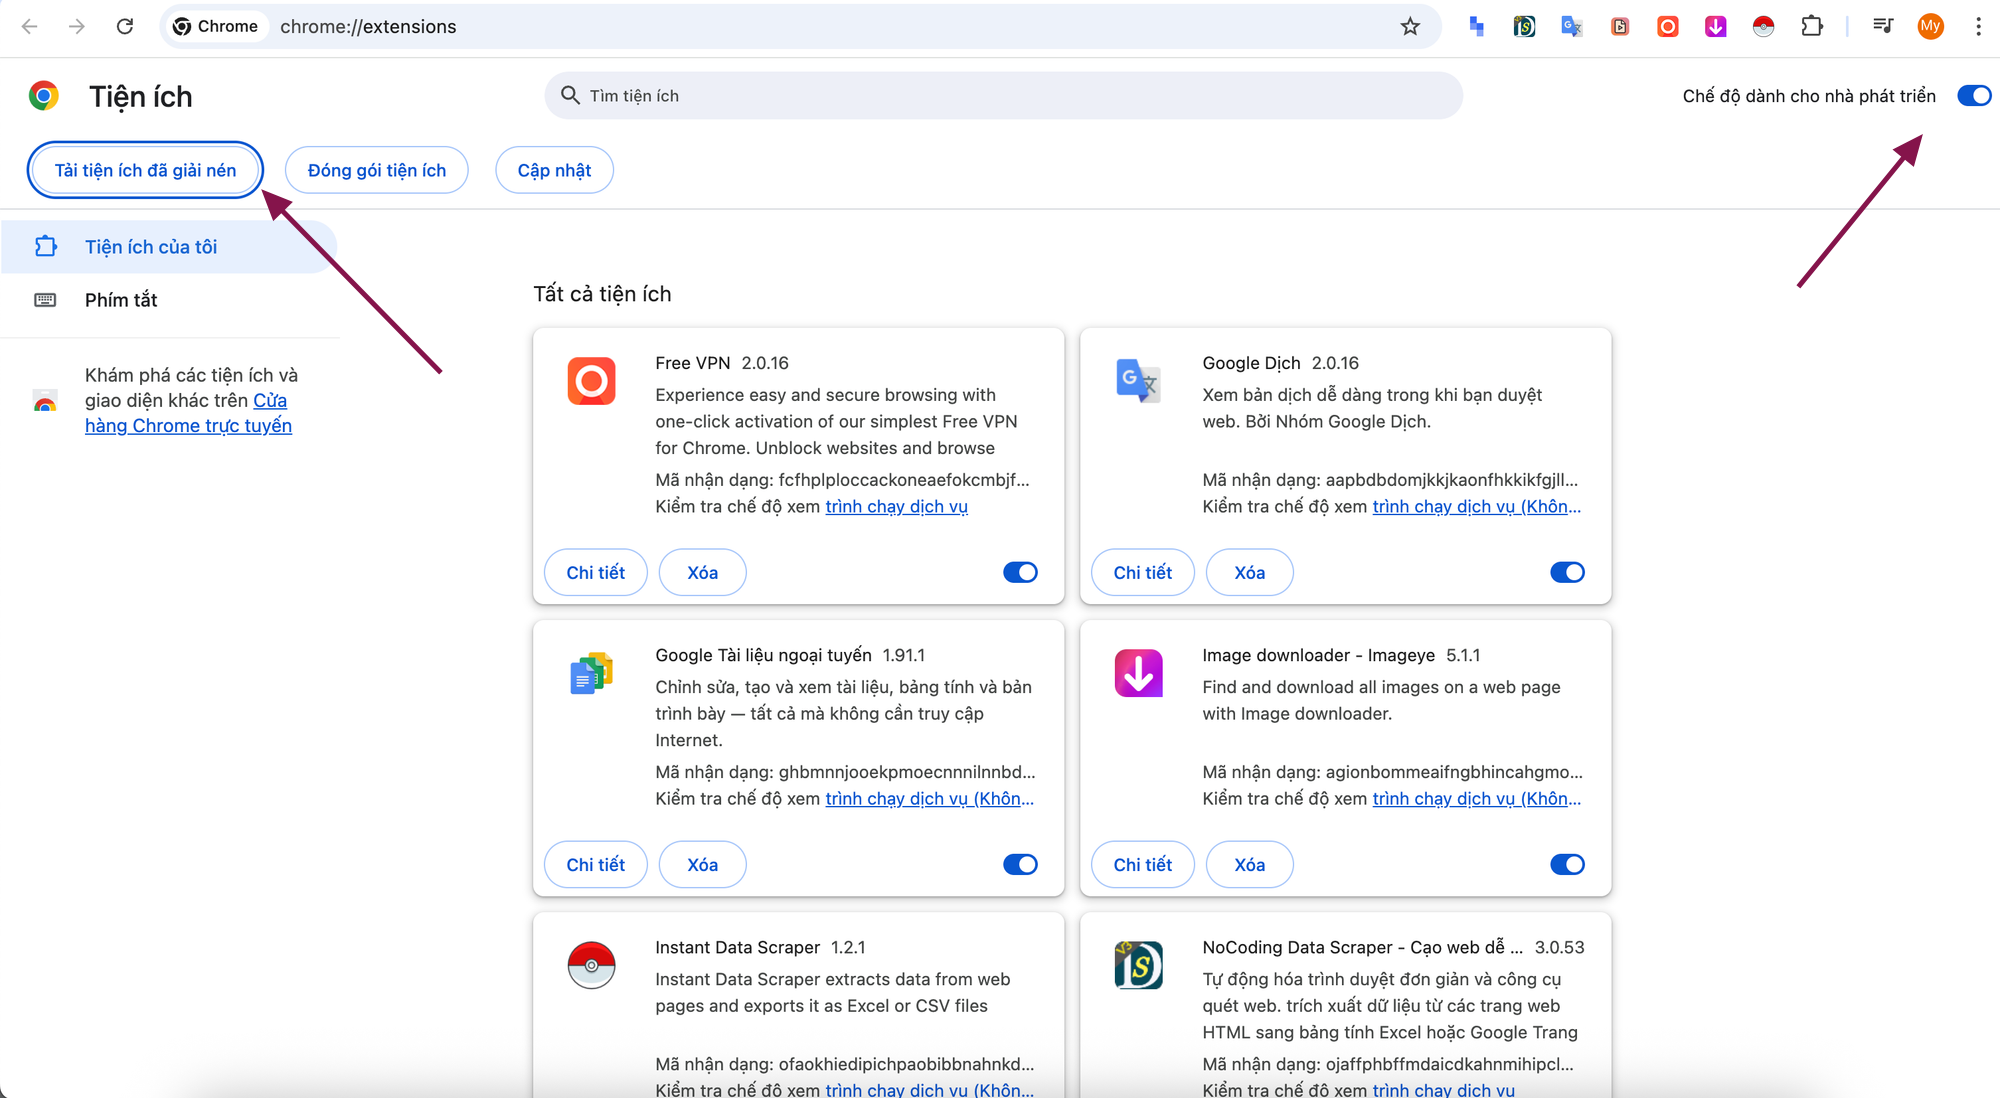Open Free VPN trình chạy dịch vụ link
The image size is (2000, 1098).
click(x=896, y=506)
